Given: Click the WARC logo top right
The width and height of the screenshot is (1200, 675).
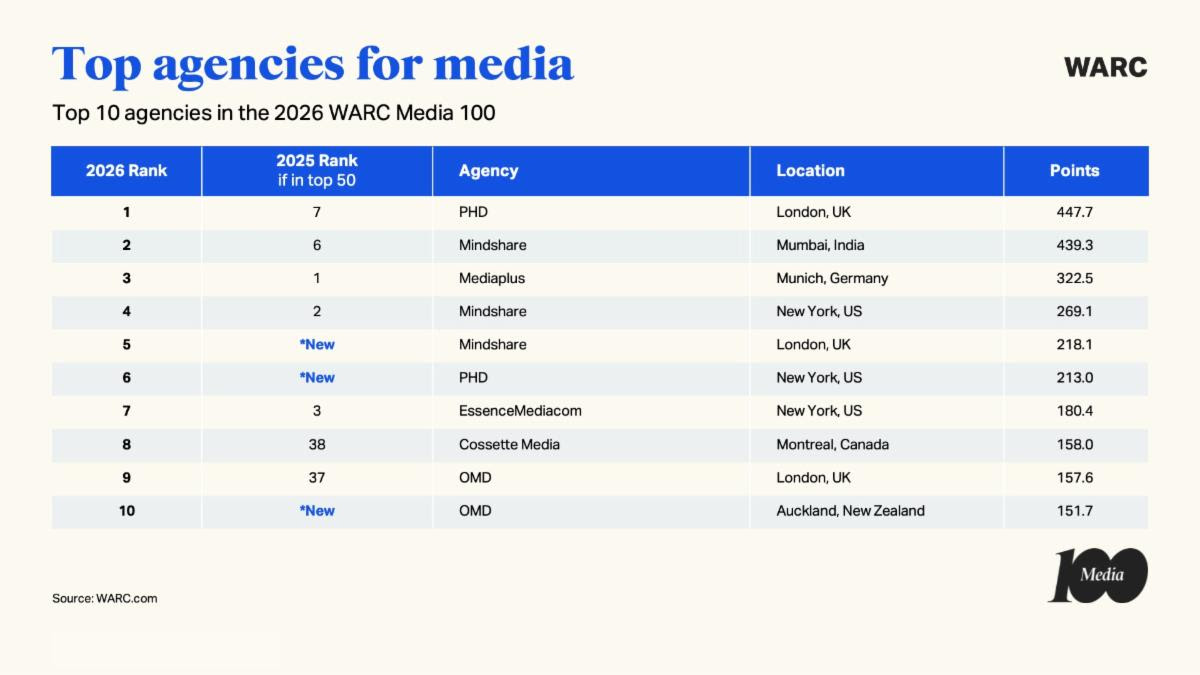Looking at the screenshot, I should tap(1106, 68).
